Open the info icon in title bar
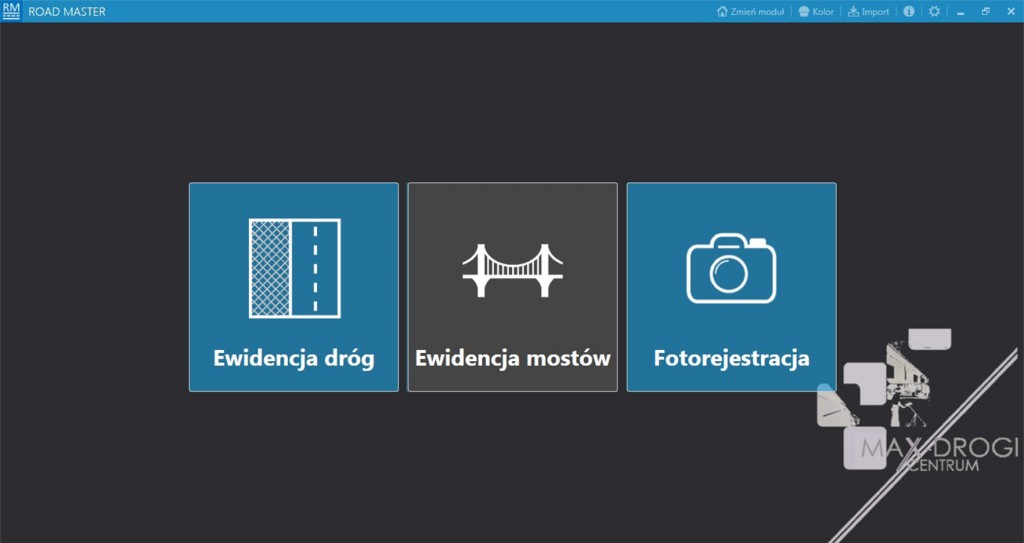Screen dimensions: 1024x543 coord(908,12)
